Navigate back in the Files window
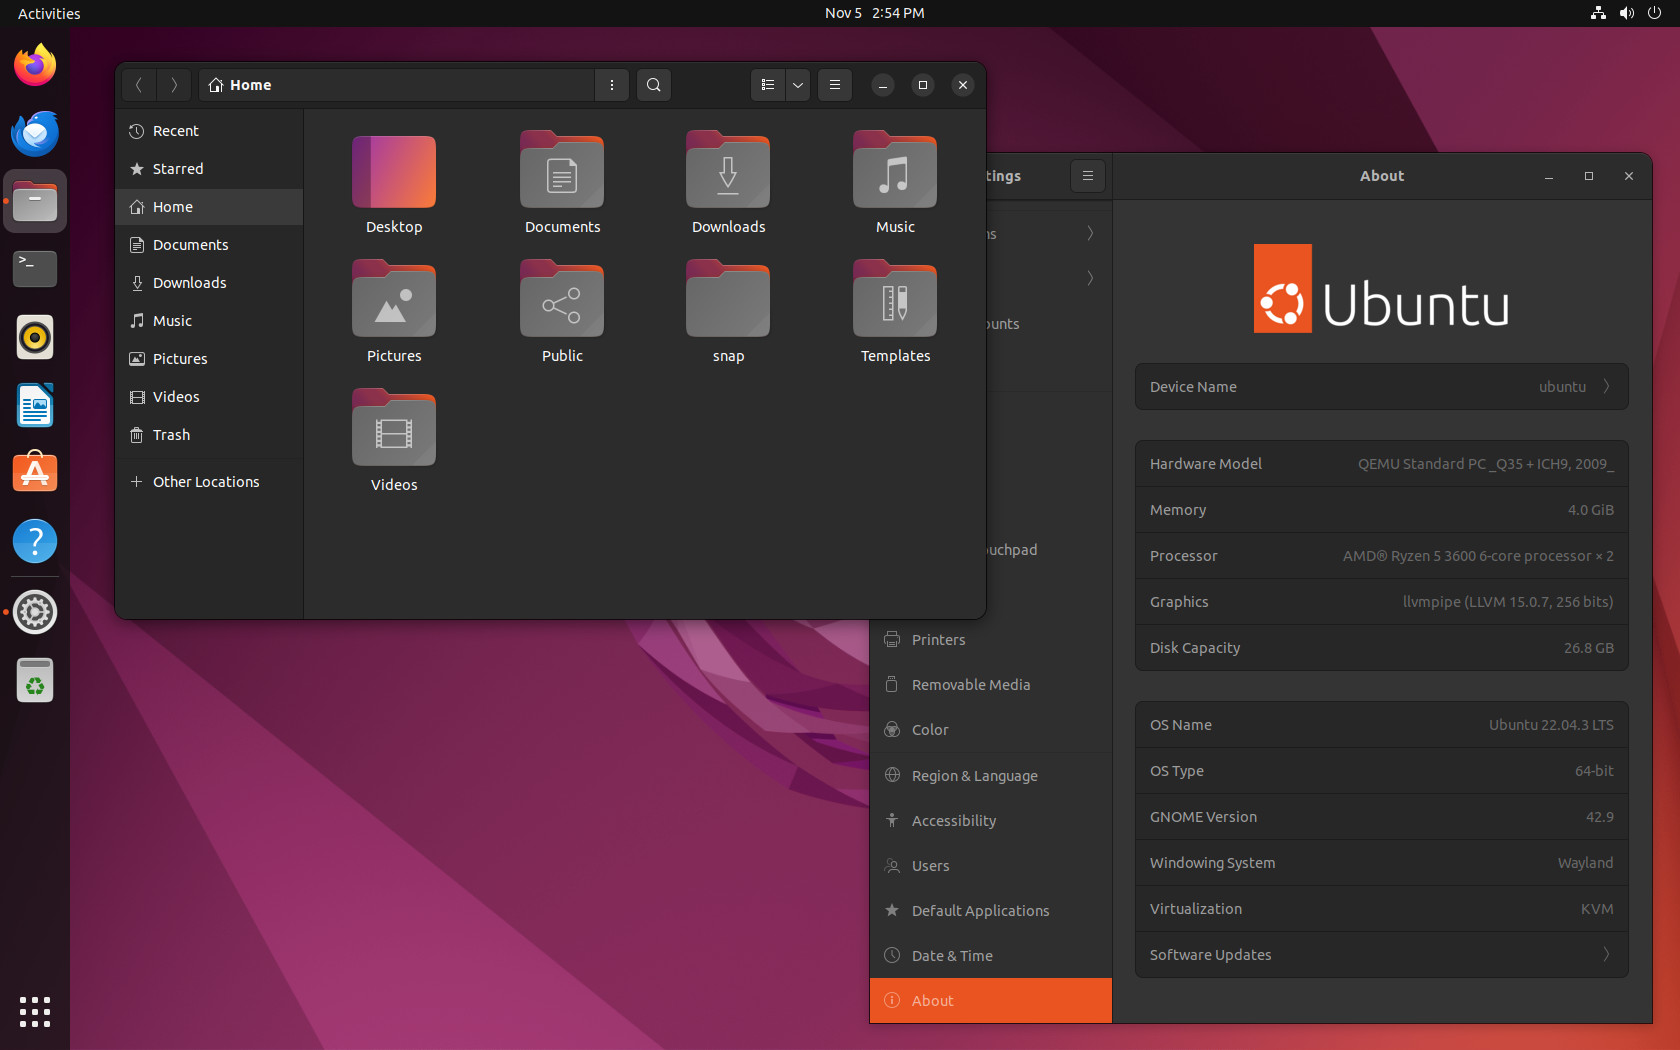 [x=138, y=85]
